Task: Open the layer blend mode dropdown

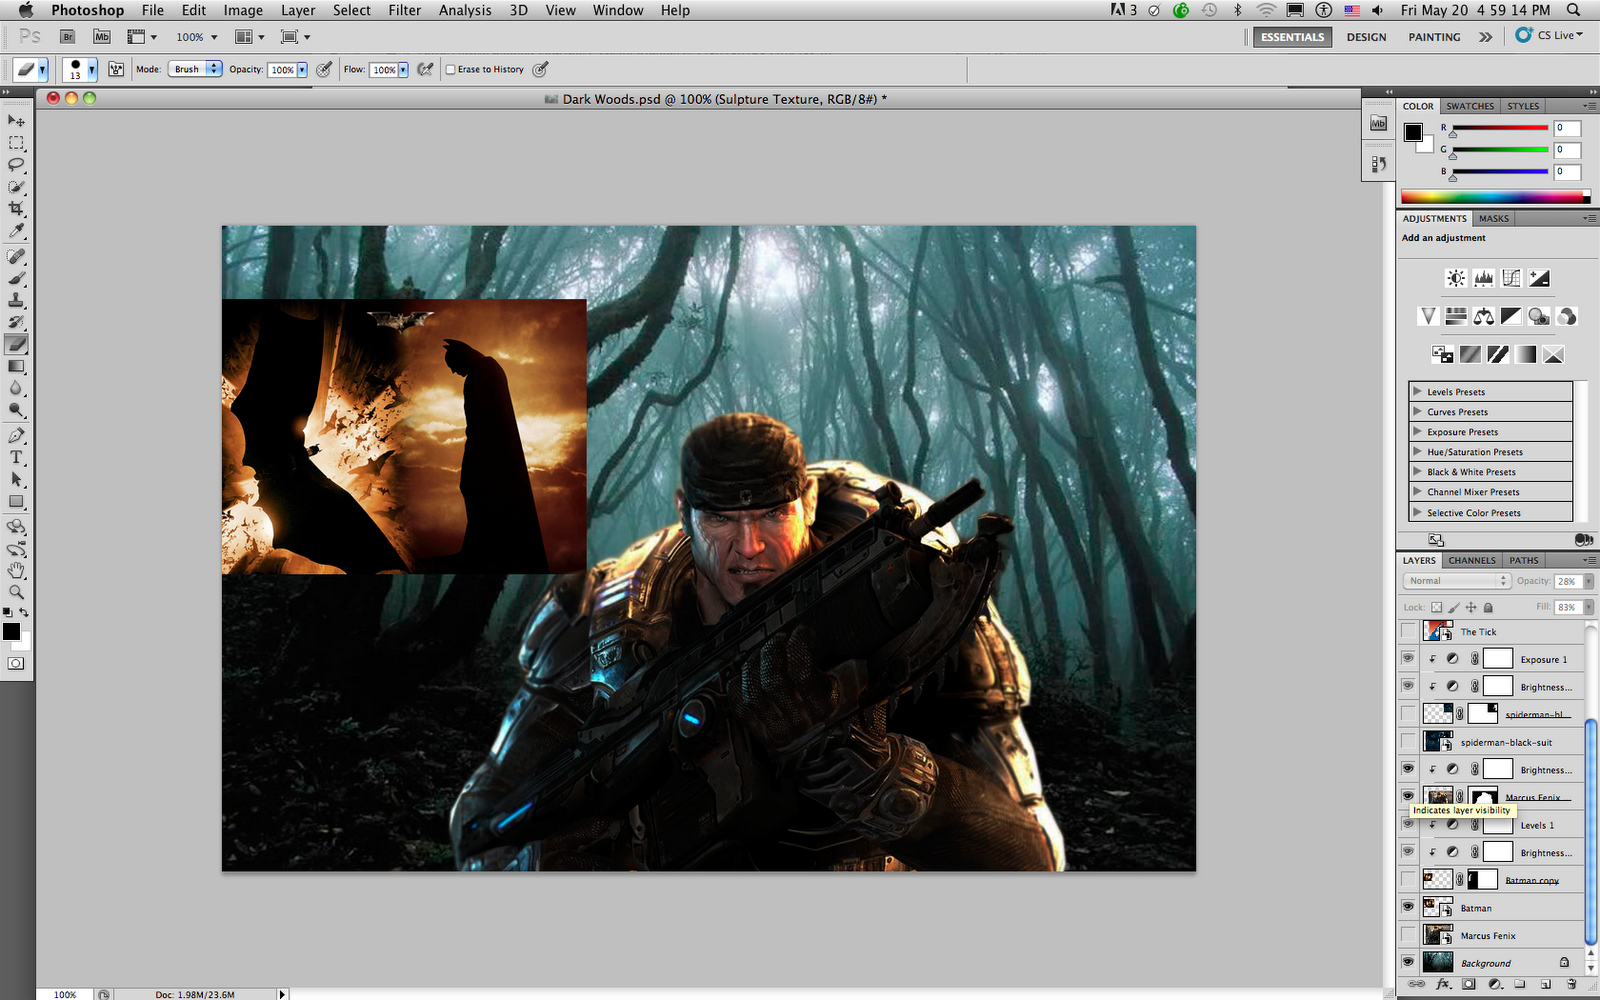Action: click(x=1455, y=581)
